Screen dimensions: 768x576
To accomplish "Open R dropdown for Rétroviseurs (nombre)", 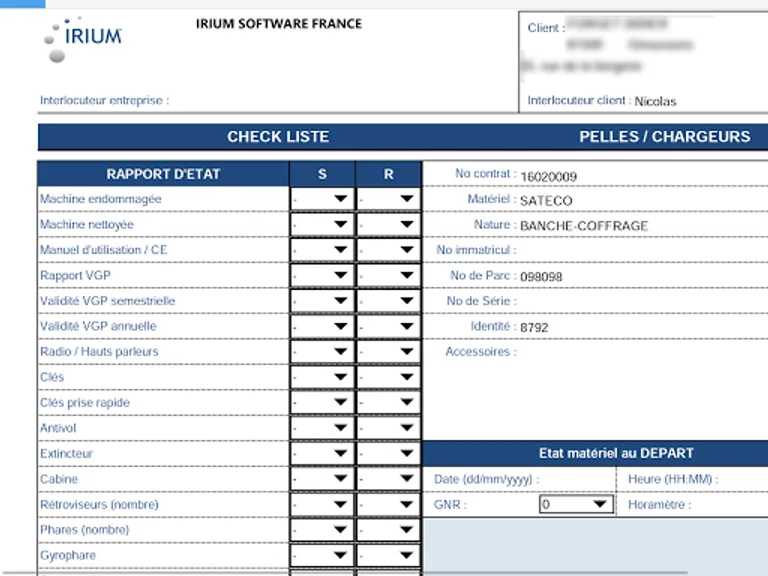I will [x=388, y=504].
